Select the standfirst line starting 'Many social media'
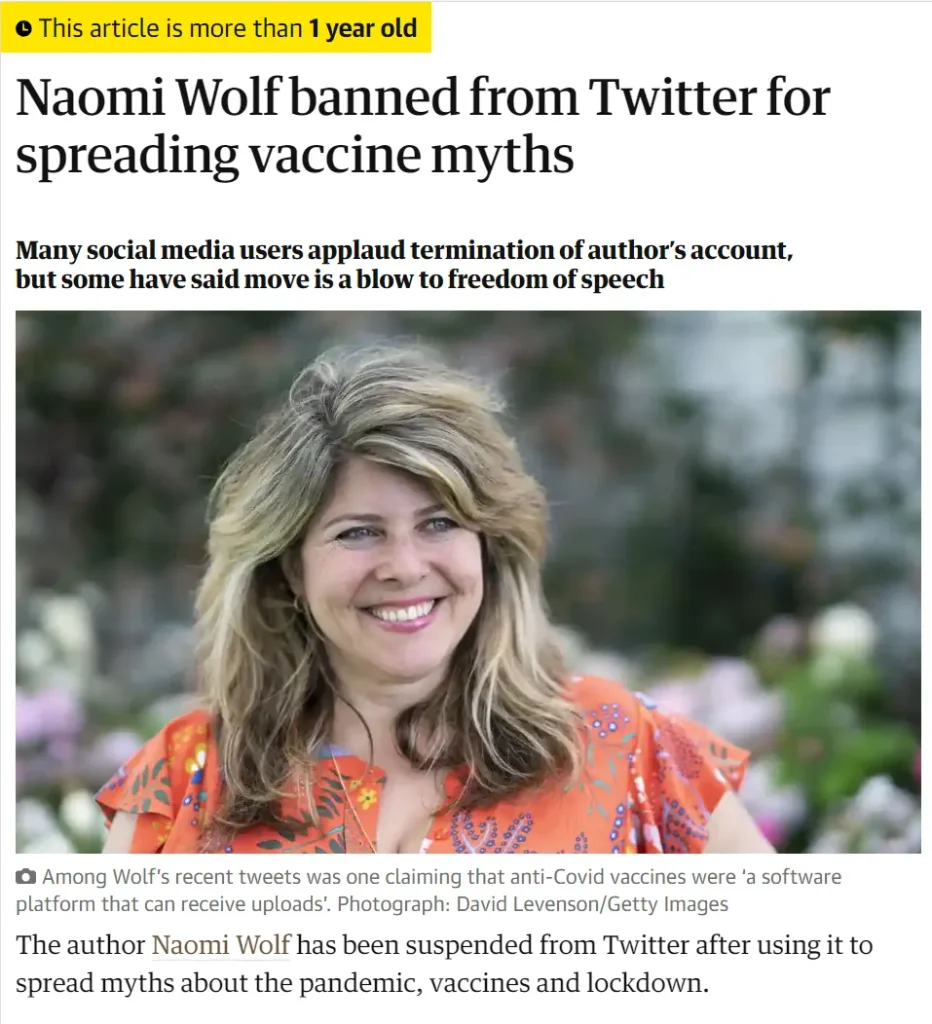Viewport: 932px width, 1024px height. [404, 250]
